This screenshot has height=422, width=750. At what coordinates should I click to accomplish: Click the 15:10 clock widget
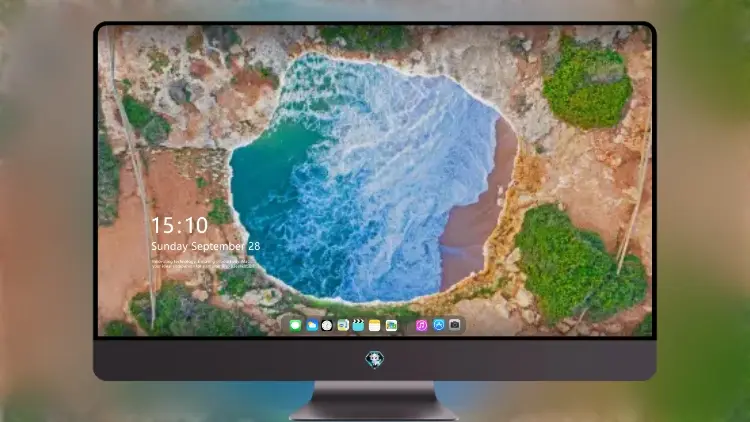click(179, 225)
